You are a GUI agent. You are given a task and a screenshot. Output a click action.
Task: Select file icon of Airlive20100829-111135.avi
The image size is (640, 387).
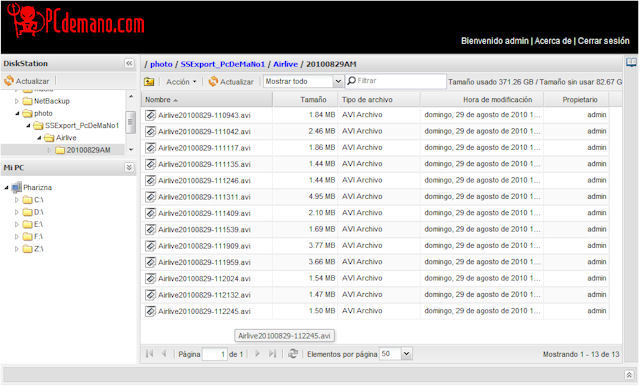click(x=150, y=164)
